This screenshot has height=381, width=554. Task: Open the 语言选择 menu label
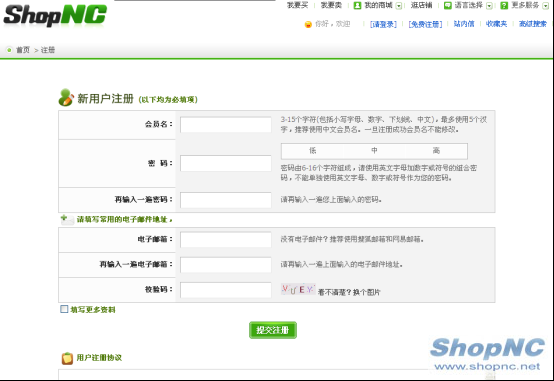click(468, 5)
